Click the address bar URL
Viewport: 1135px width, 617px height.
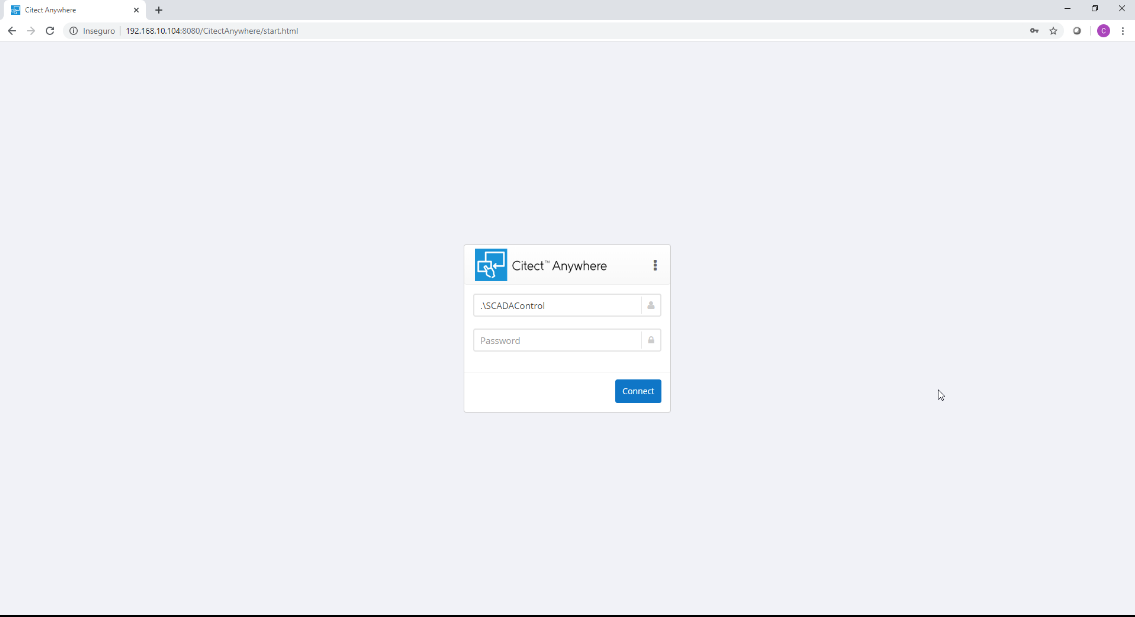(x=212, y=31)
